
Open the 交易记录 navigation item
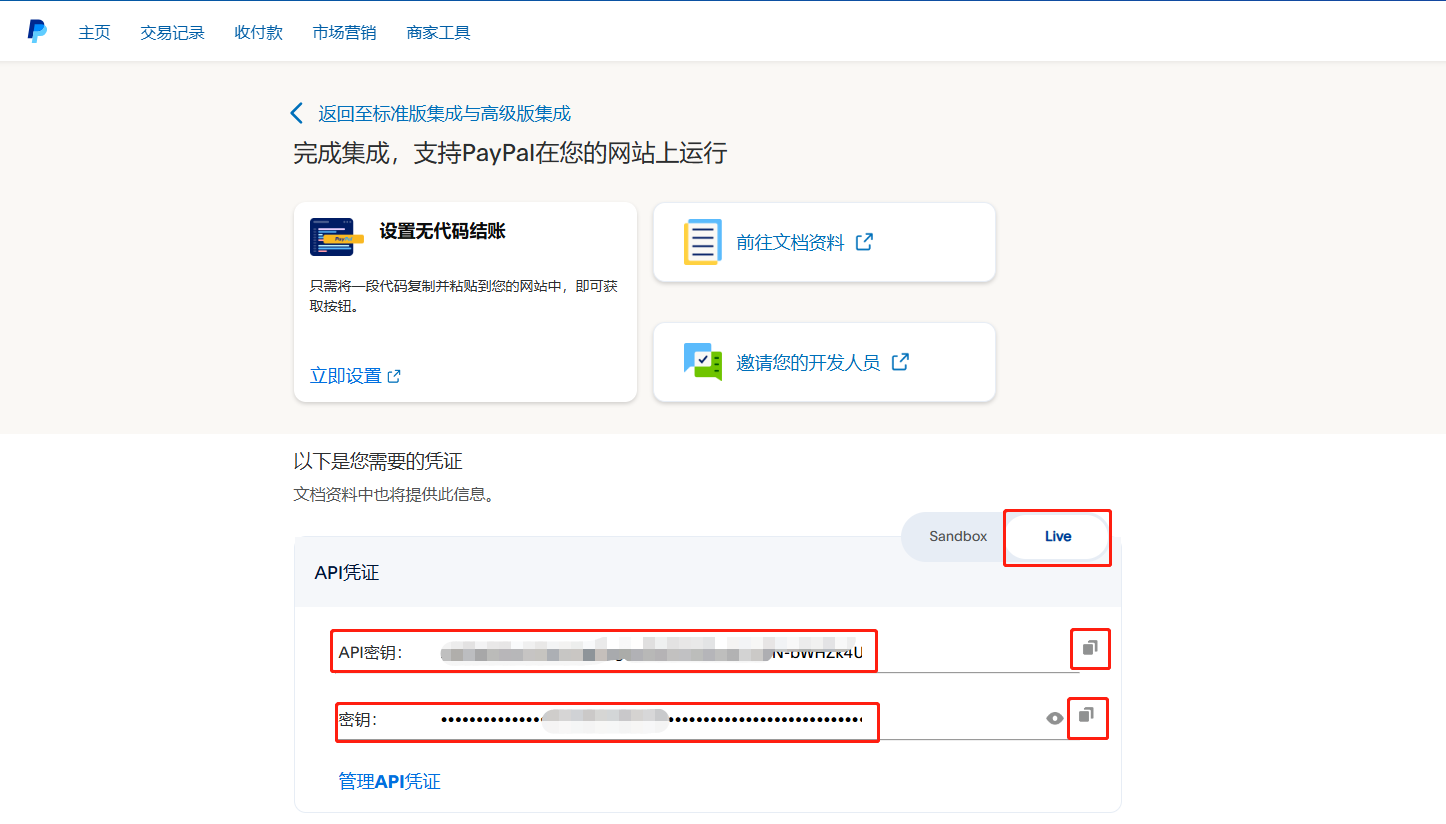coord(173,33)
